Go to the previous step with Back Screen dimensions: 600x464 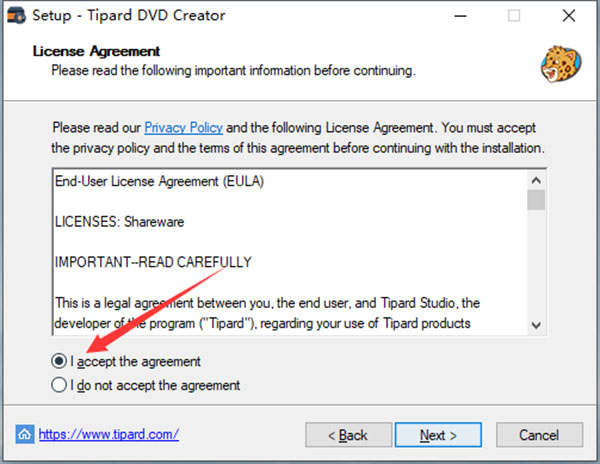click(349, 435)
